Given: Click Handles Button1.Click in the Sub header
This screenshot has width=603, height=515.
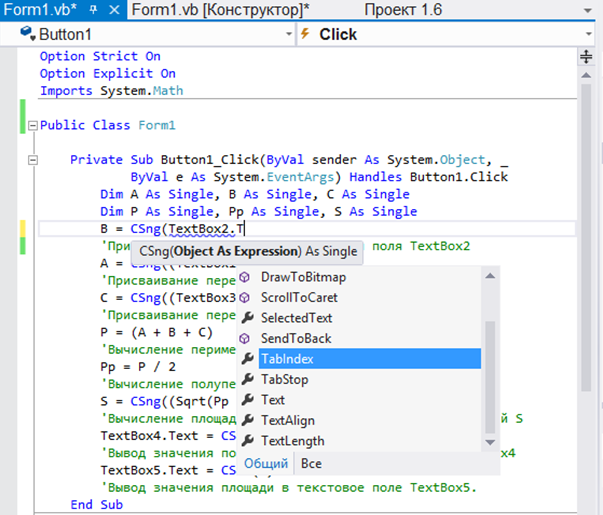Looking at the screenshot, I should (428, 177).
